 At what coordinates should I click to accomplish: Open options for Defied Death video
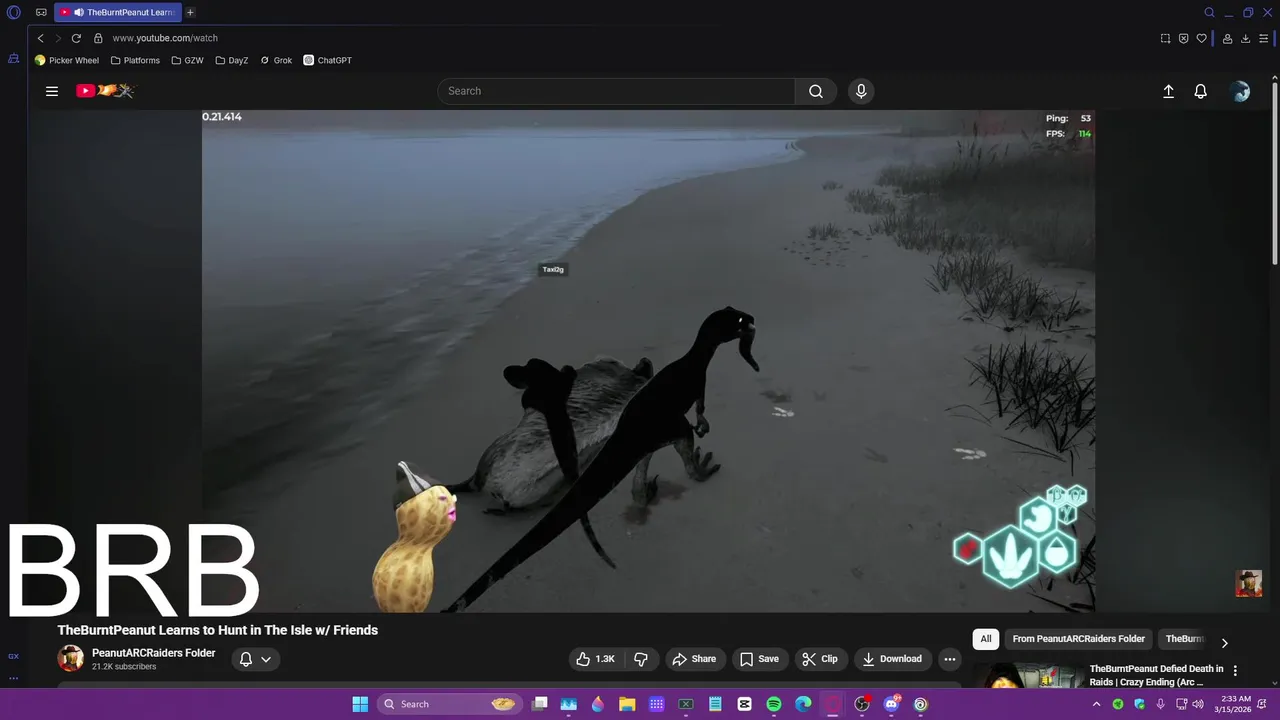point(1235,671)
